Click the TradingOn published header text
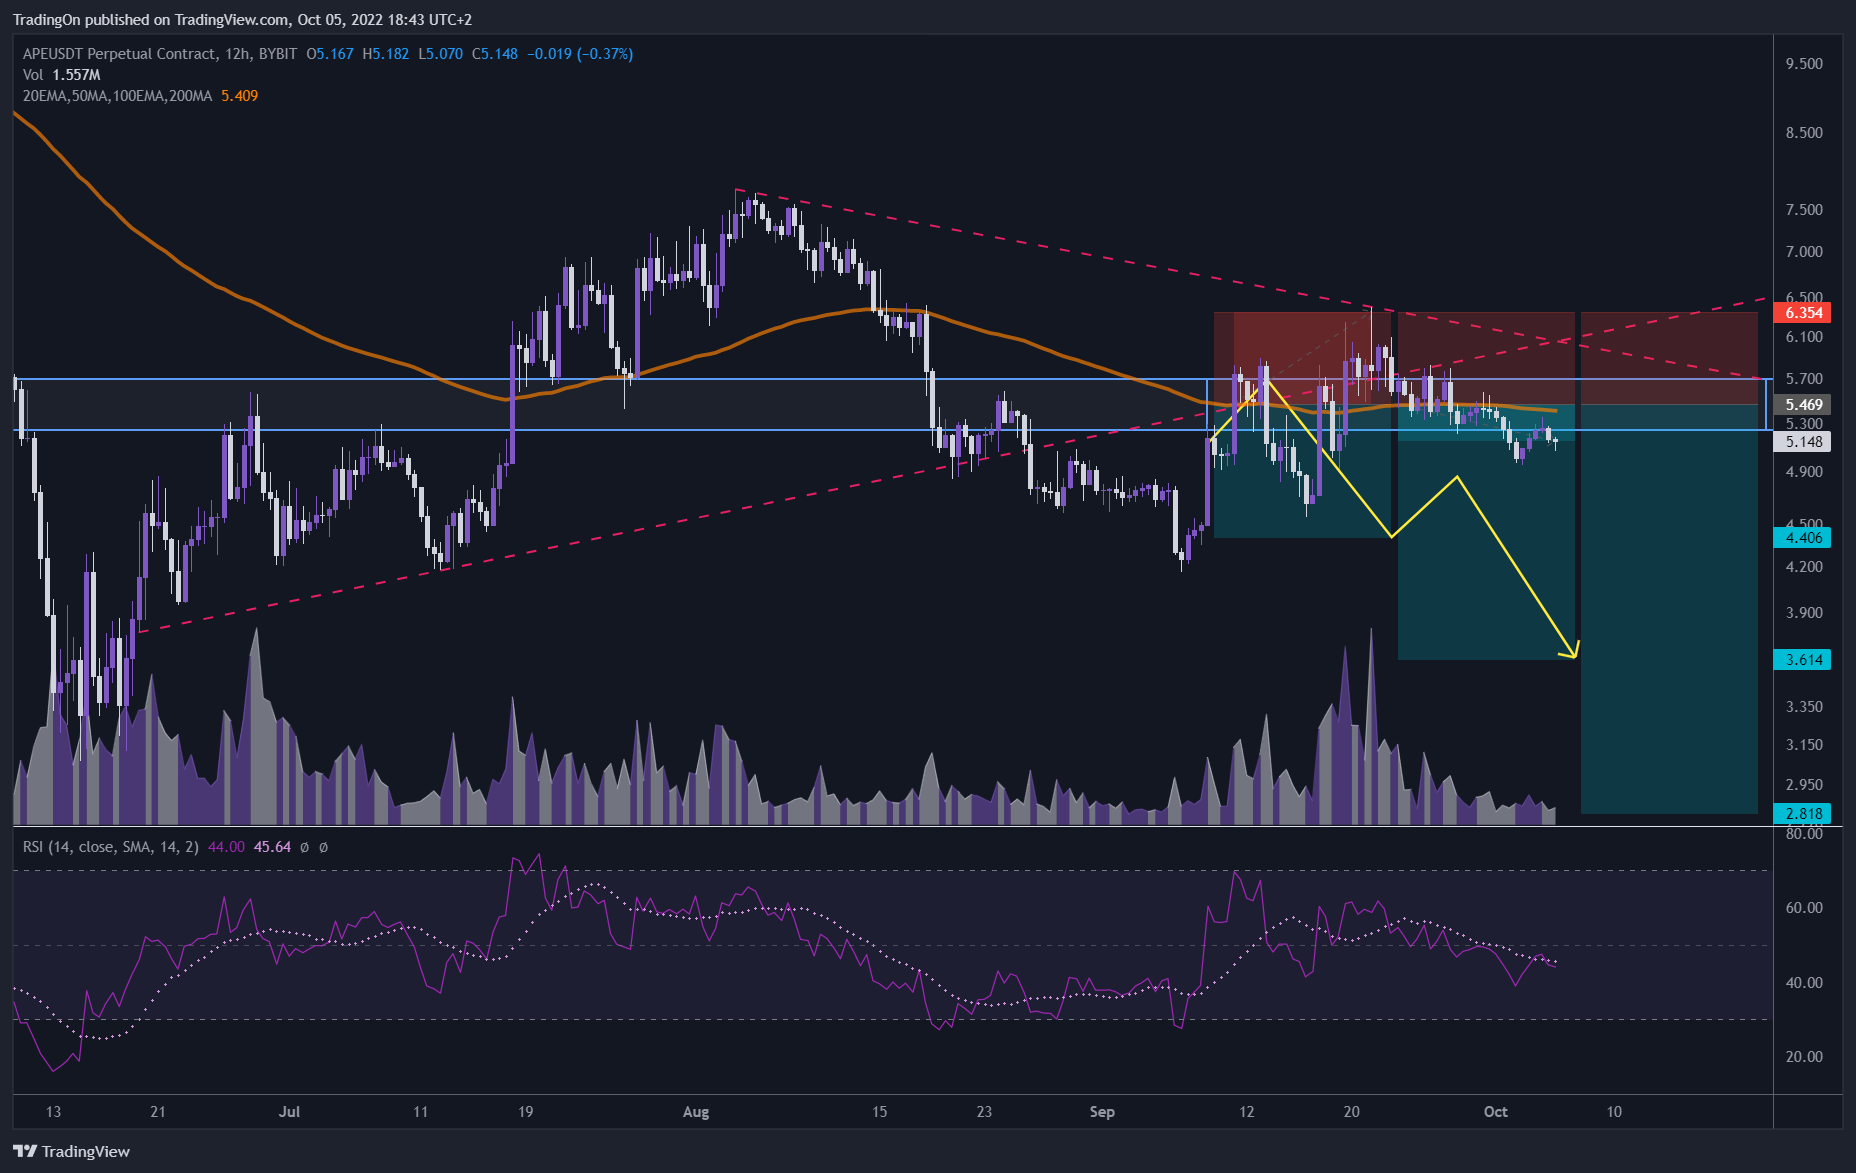Viewport: 1856px width, 1173px height. coord(242,20)
